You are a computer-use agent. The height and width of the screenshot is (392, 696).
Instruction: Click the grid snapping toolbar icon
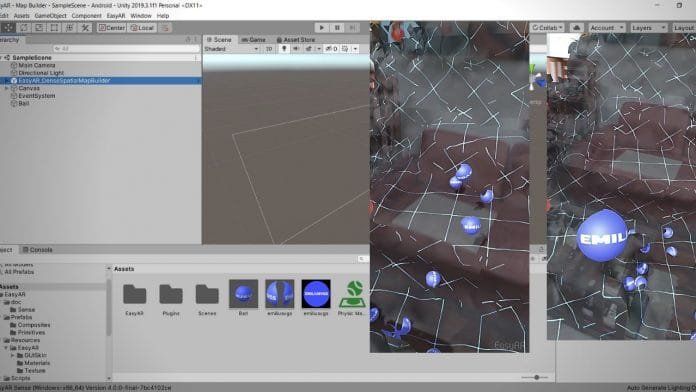tap(165, 28)
